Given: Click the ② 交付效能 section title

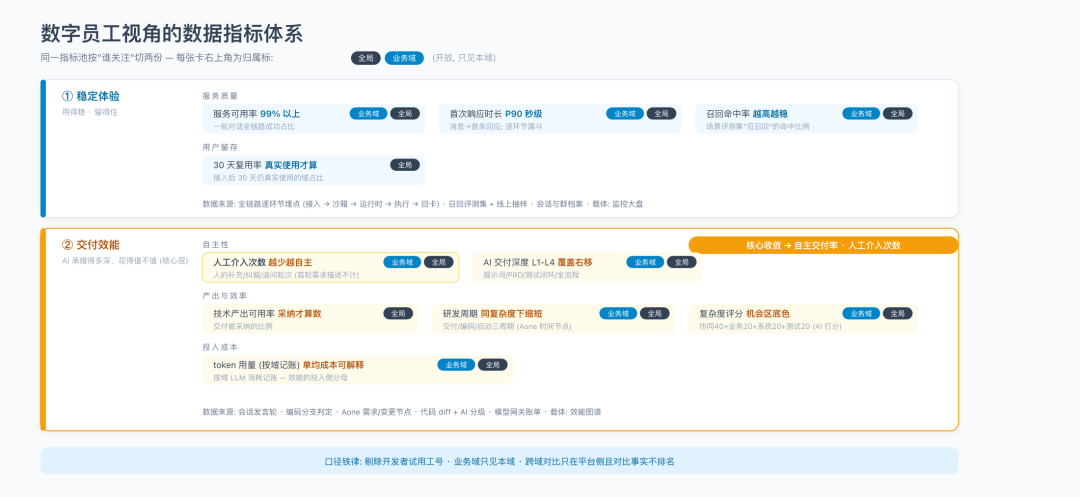Looking at the screenshot, I should tap(91, 244).
